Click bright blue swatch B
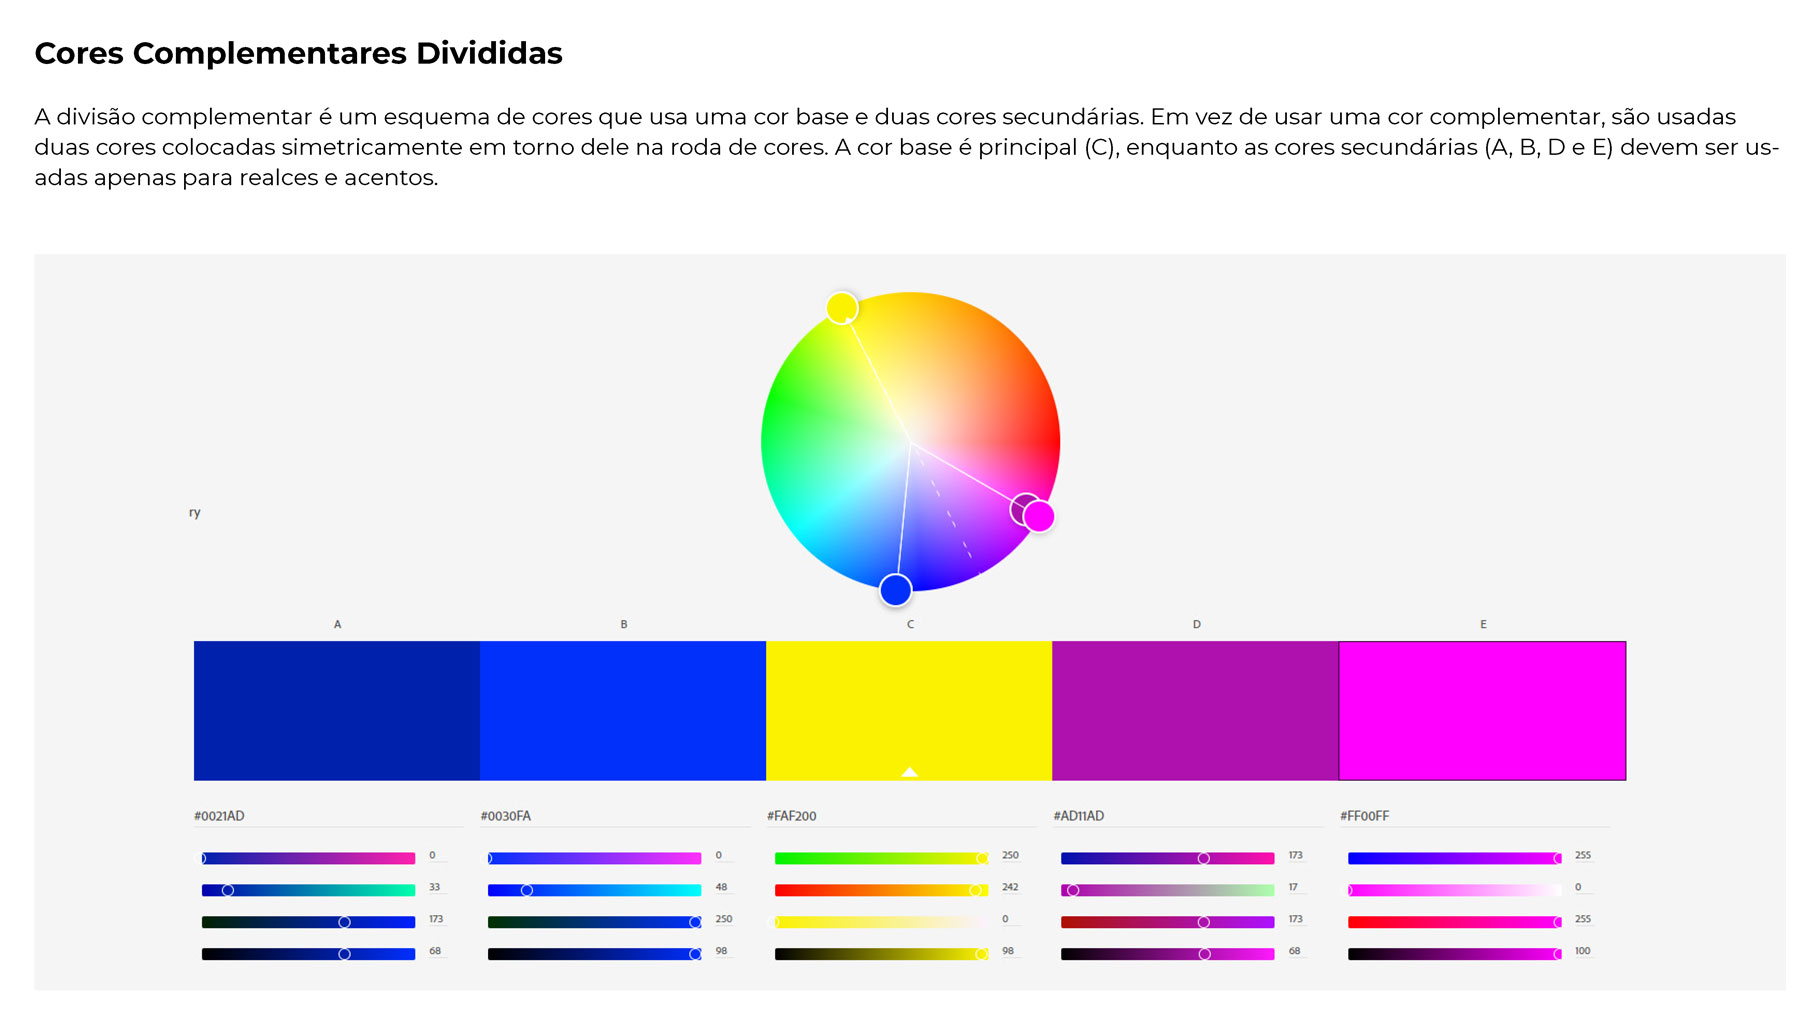The width and height of the screenshot is (1820, 1024). coord(623,710)
